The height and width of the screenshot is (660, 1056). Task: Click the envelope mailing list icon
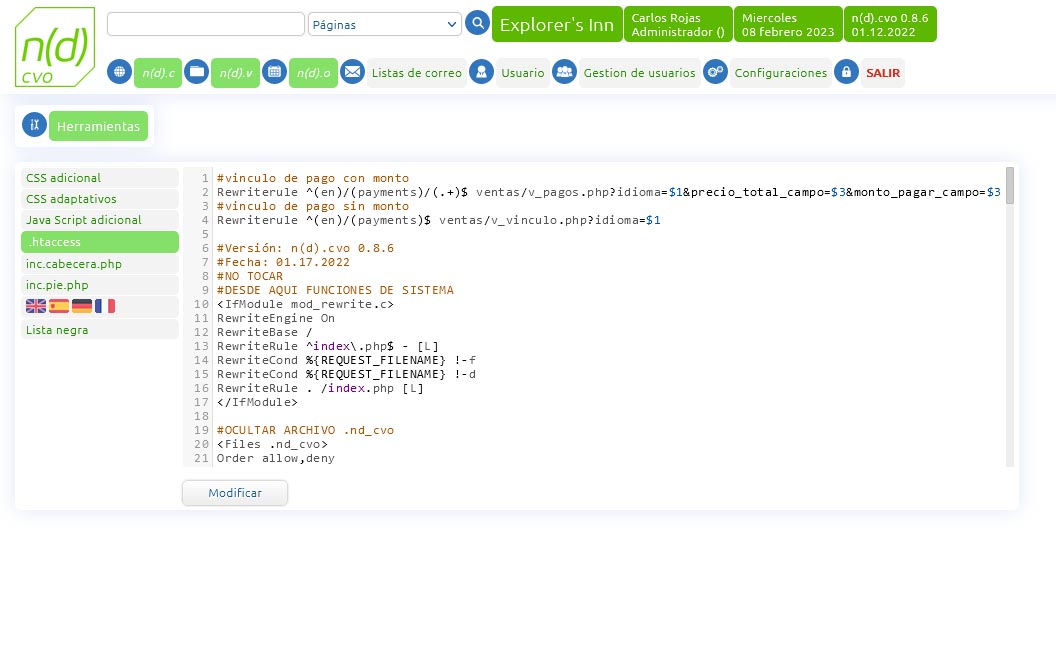[352, 71]
